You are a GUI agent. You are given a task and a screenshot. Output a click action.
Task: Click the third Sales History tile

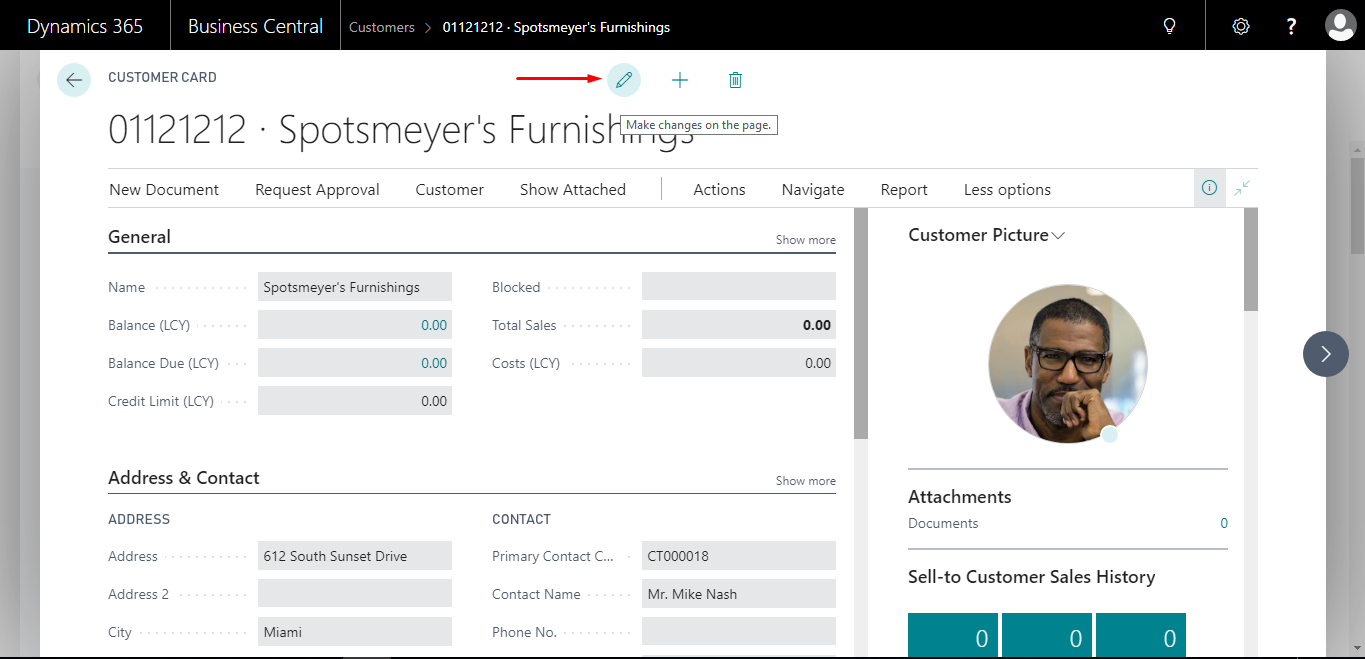pos(1141,635)
